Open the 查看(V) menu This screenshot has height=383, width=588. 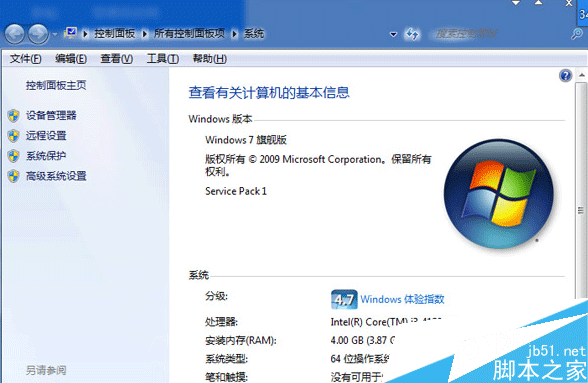117,59
